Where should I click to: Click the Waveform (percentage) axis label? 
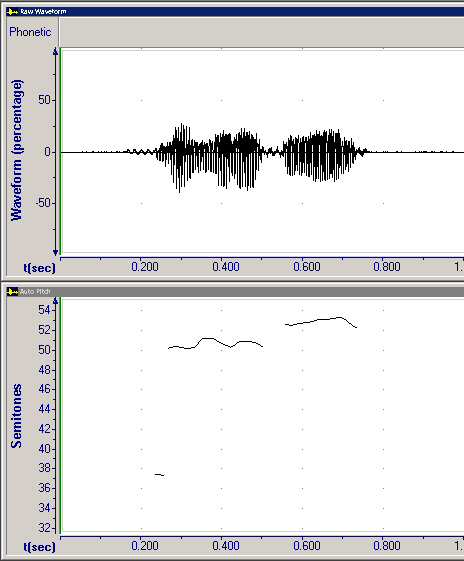[x=17, y=150]
